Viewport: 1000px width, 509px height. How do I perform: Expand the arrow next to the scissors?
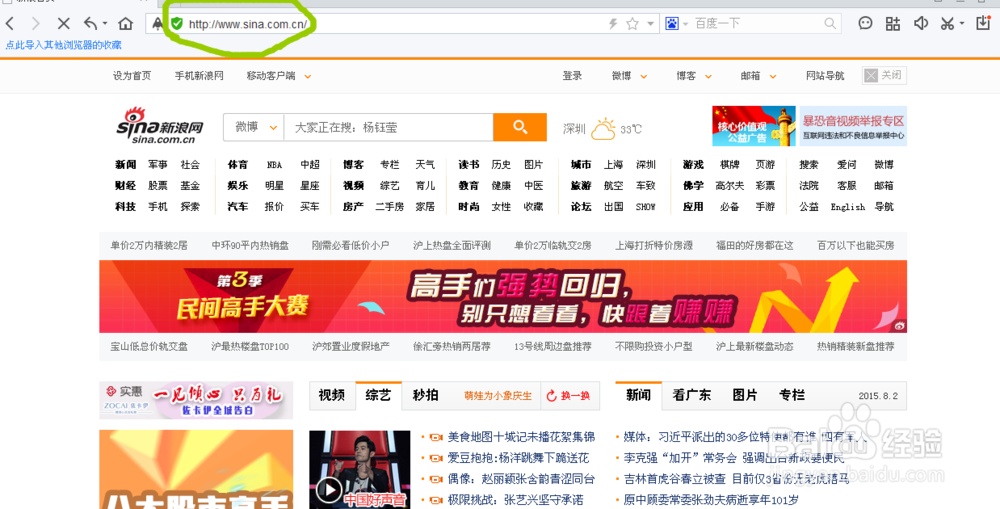click(x=960, y=25)
